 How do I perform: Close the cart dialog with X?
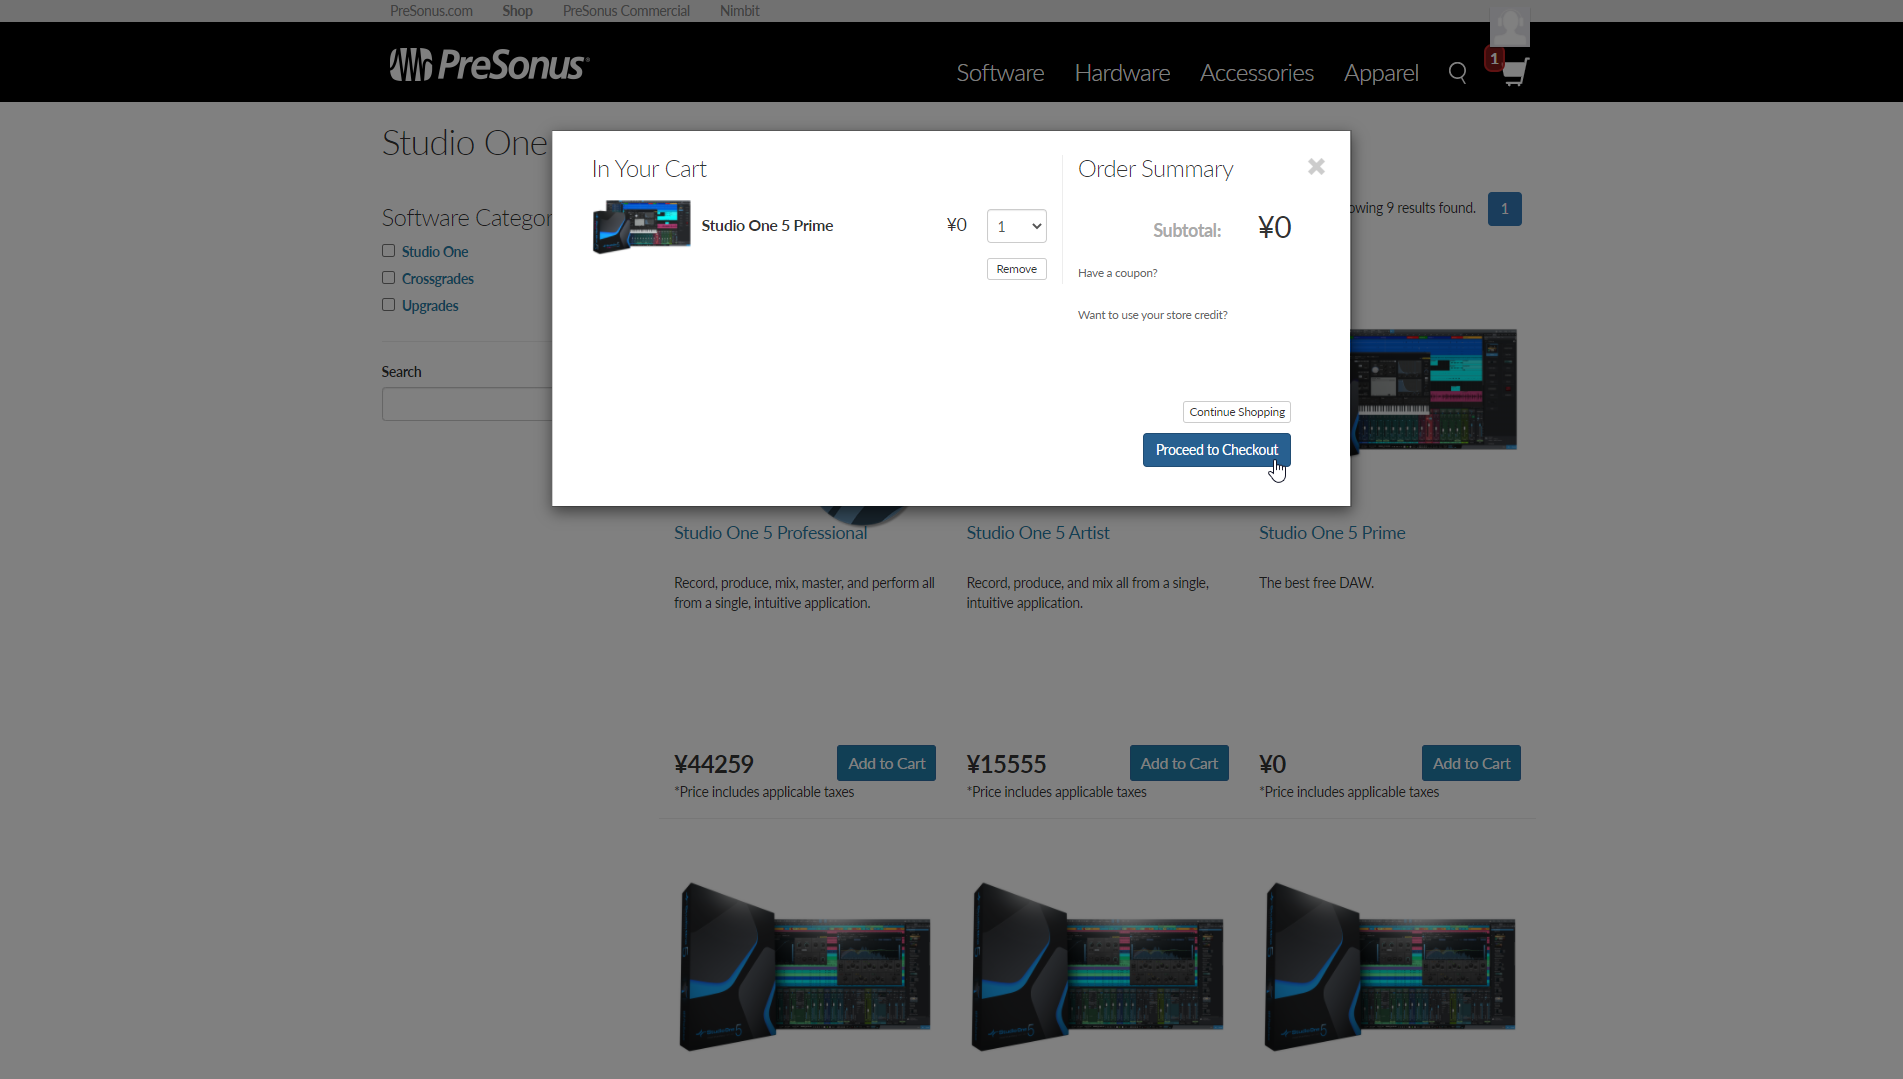pos(1316,167)
